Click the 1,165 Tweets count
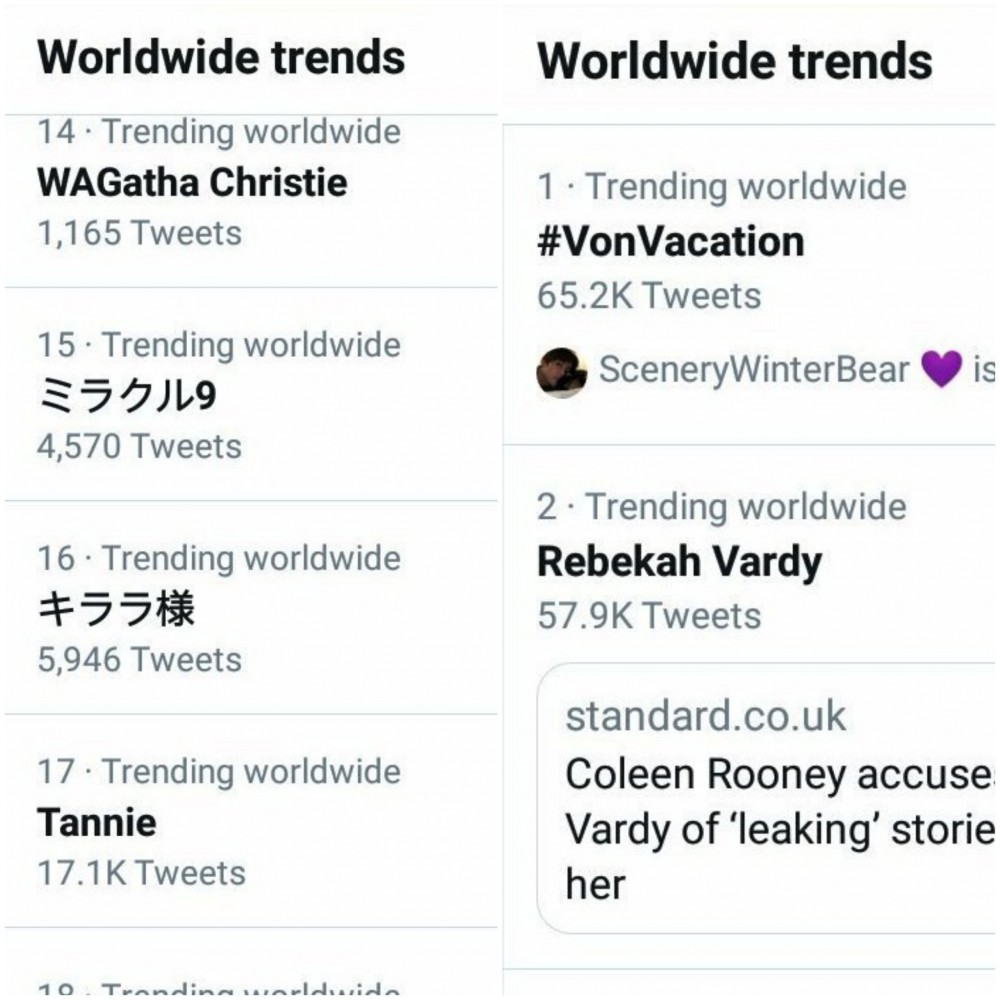 (140, 233)
